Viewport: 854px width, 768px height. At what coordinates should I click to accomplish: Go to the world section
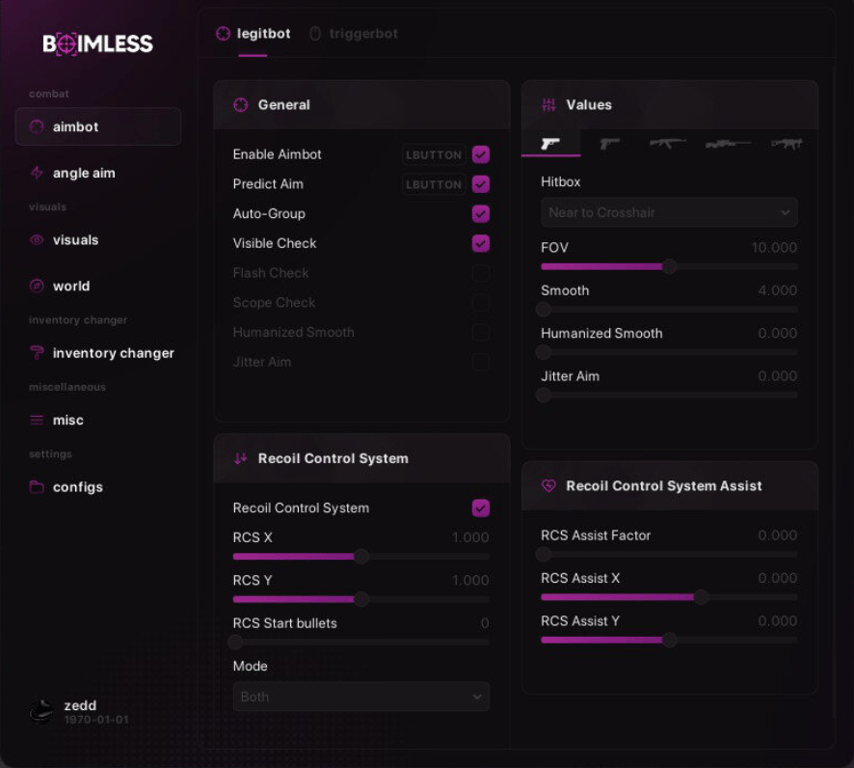(98, 286)
